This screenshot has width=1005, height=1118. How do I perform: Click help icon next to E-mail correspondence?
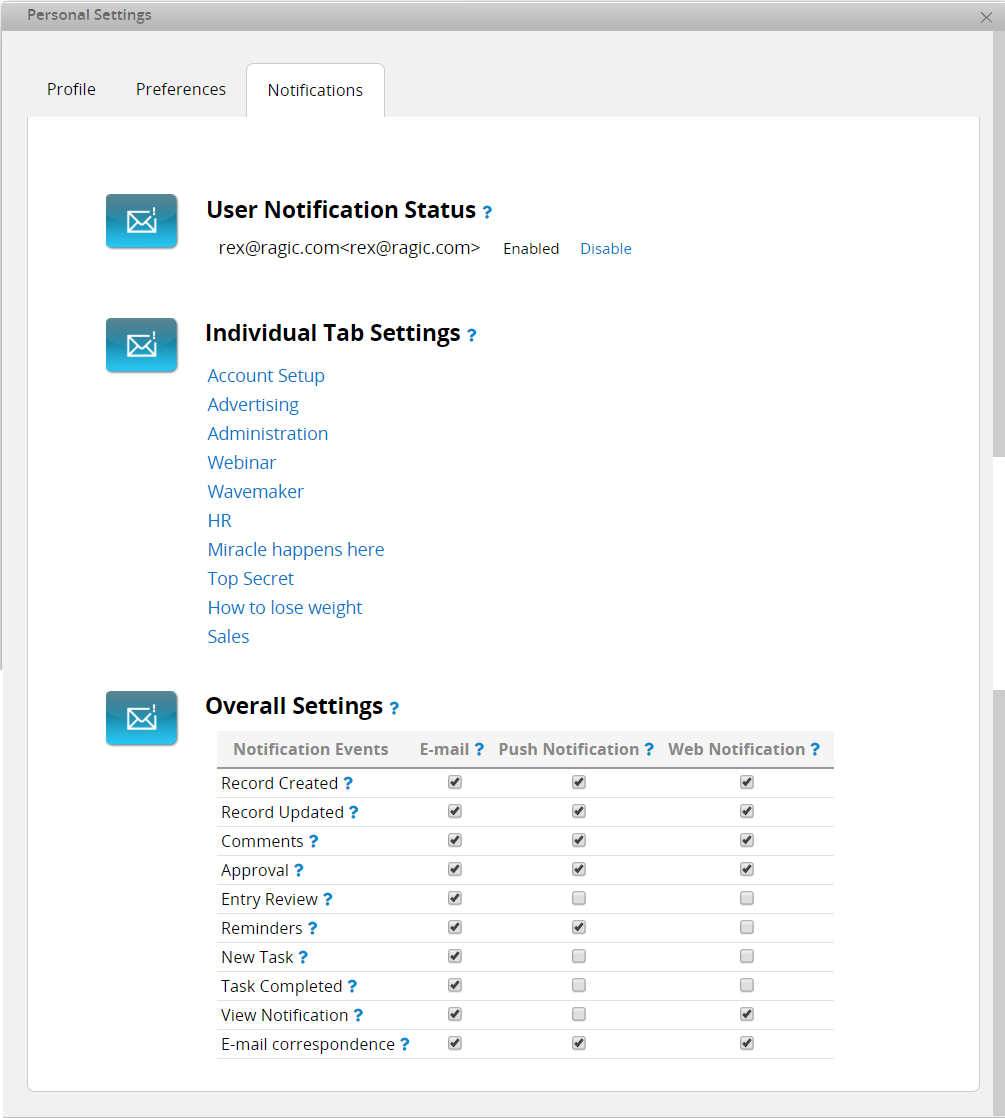[405, 1044]
